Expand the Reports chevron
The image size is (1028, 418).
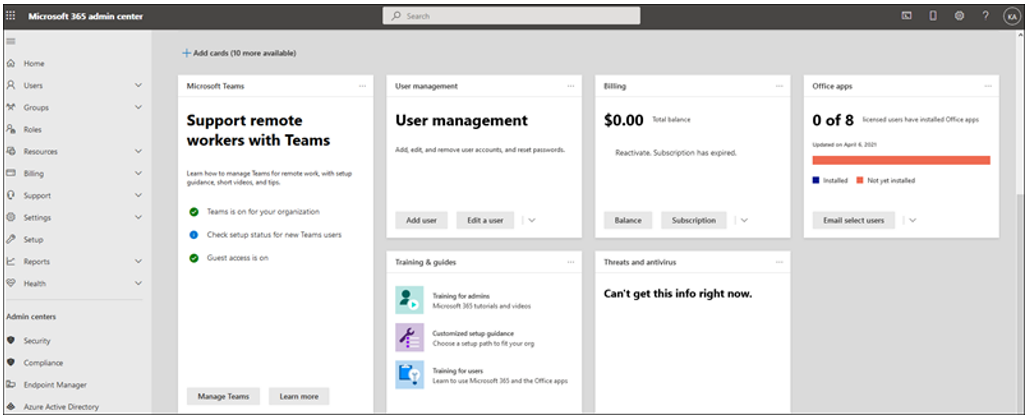pyautogui.click(x=138, y=261)
